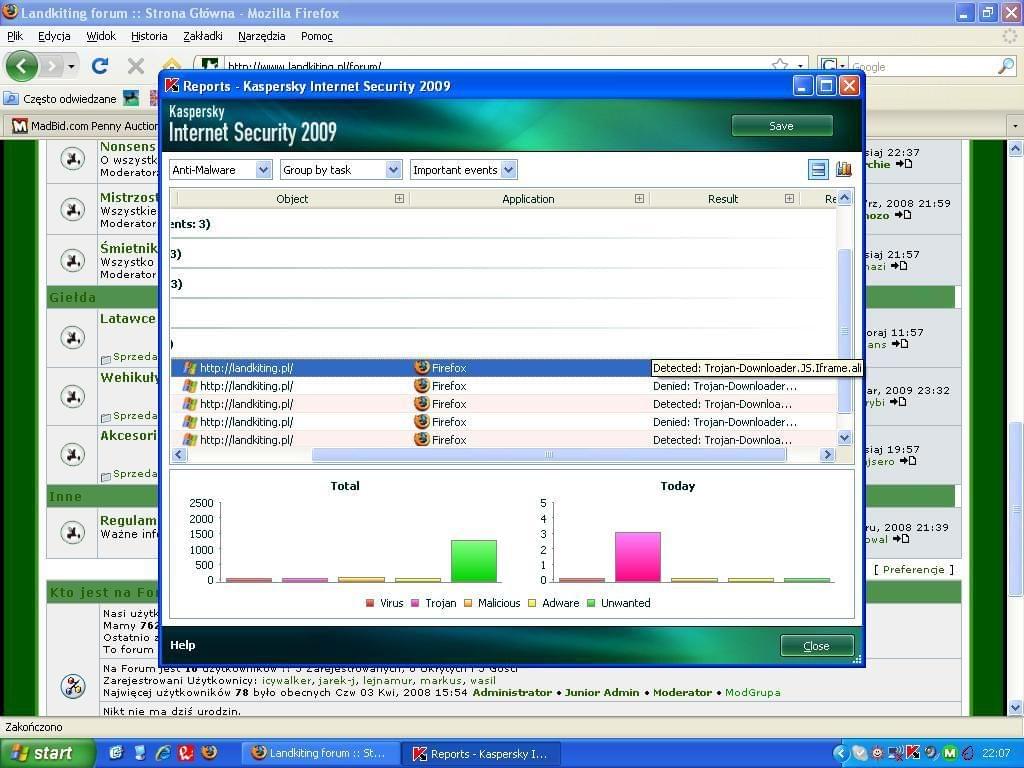Click the forum icon beside Nonsens

point(72,159)
